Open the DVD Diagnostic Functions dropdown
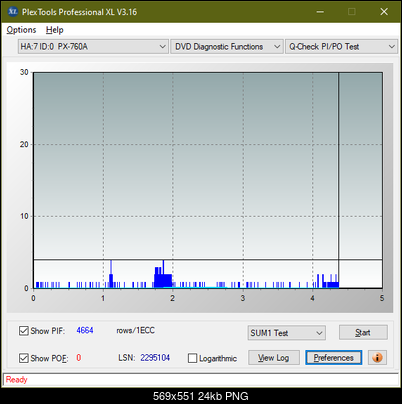 [x=227, y=47]
